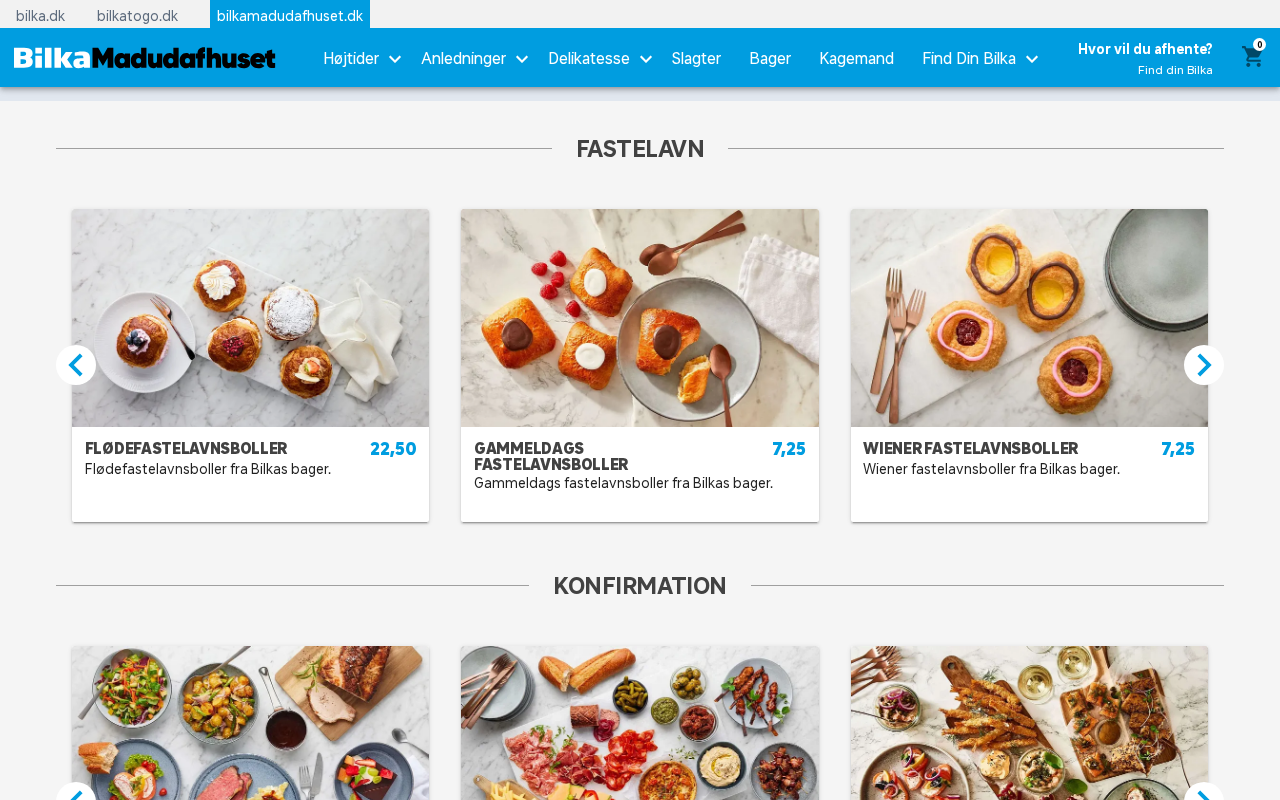Click the 'Find din Bilka' pickup link
This screenshot has height=800, width=1280.
1175,70
